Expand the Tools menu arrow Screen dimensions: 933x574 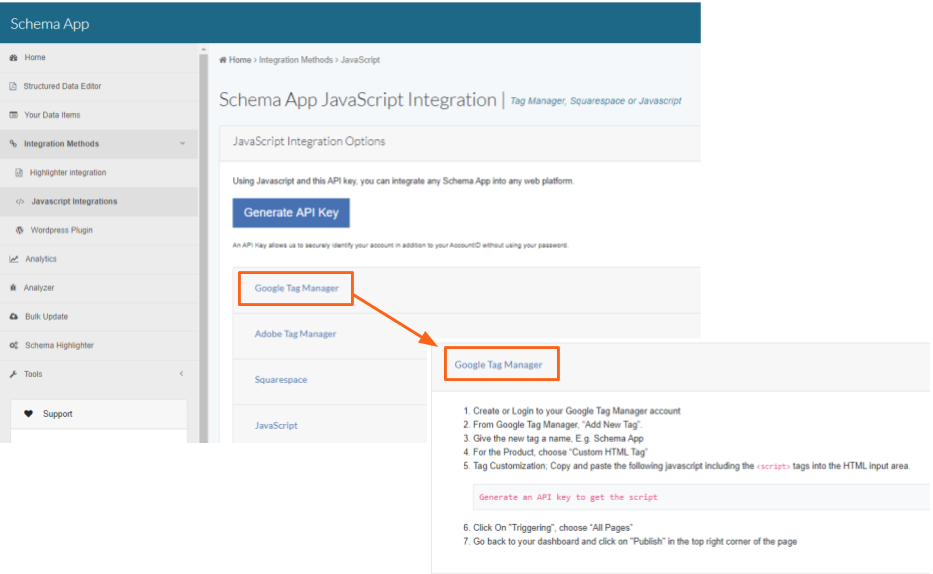click(181, 374)
